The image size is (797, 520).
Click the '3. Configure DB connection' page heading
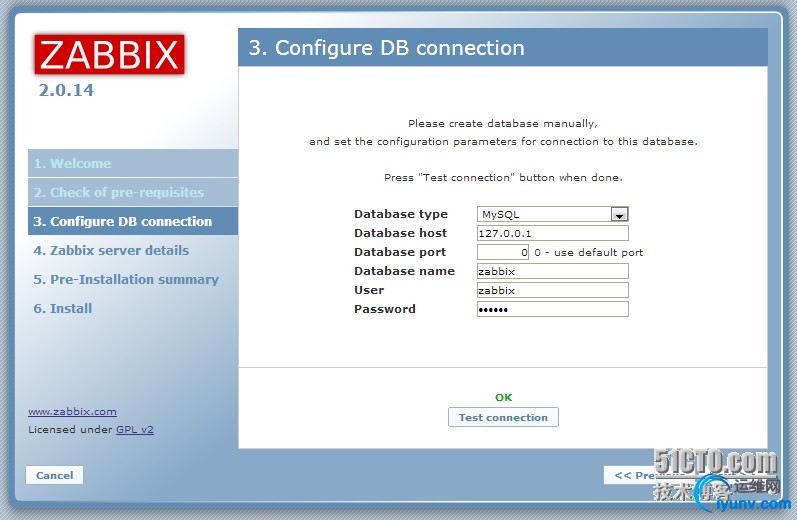pos(387,48)
